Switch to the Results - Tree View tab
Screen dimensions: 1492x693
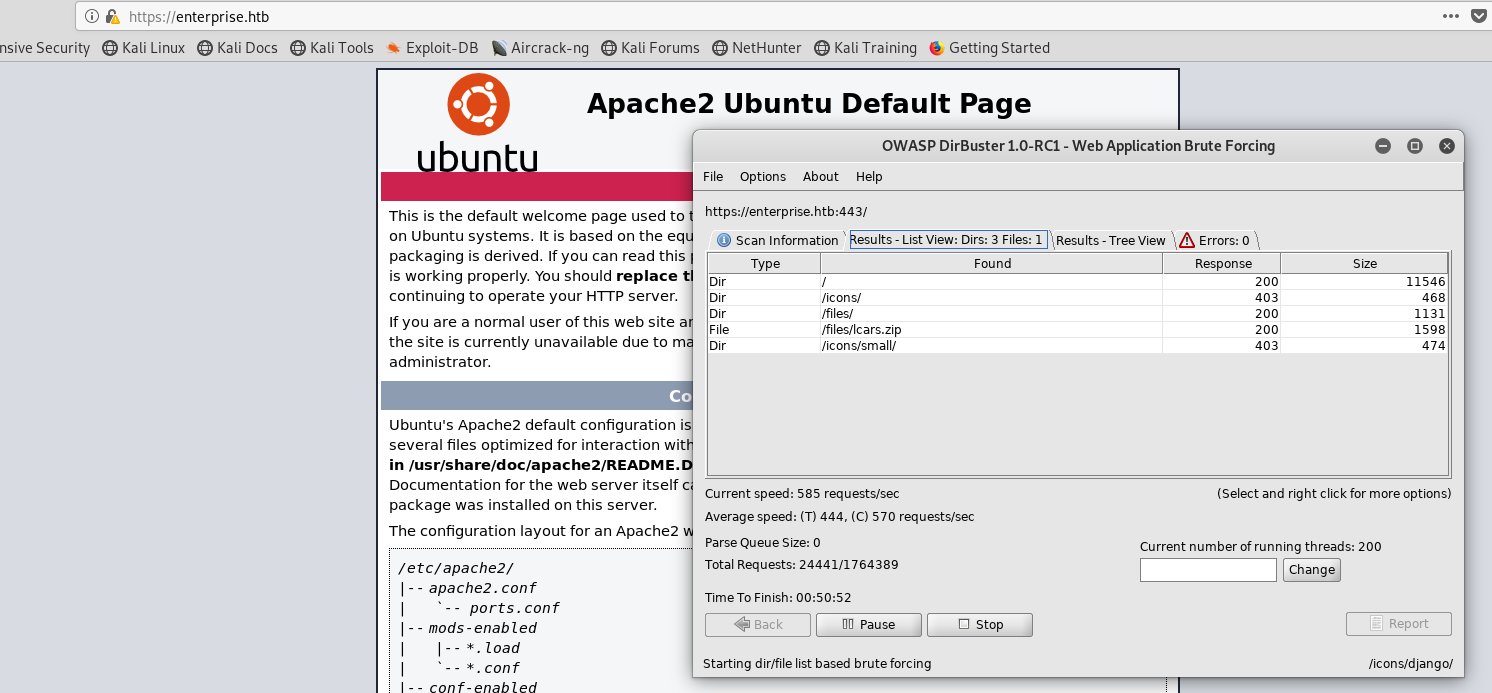1110,240
